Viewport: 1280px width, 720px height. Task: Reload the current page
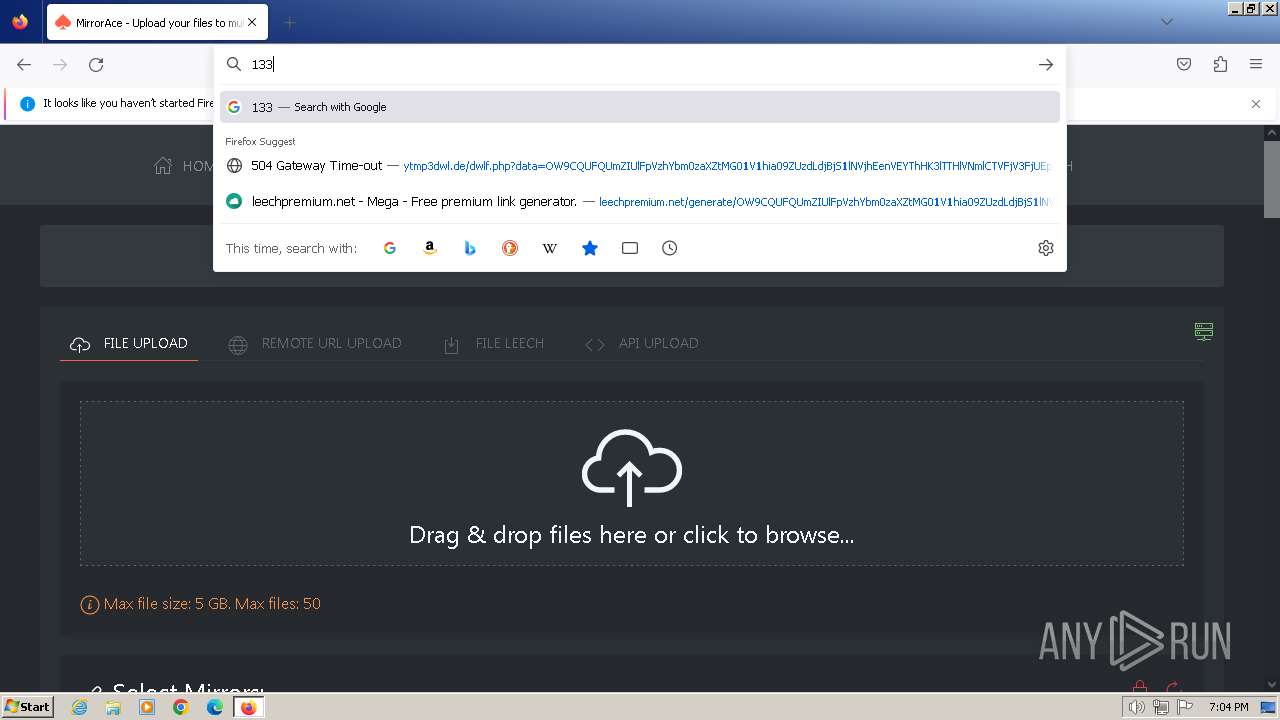(96, 64)
